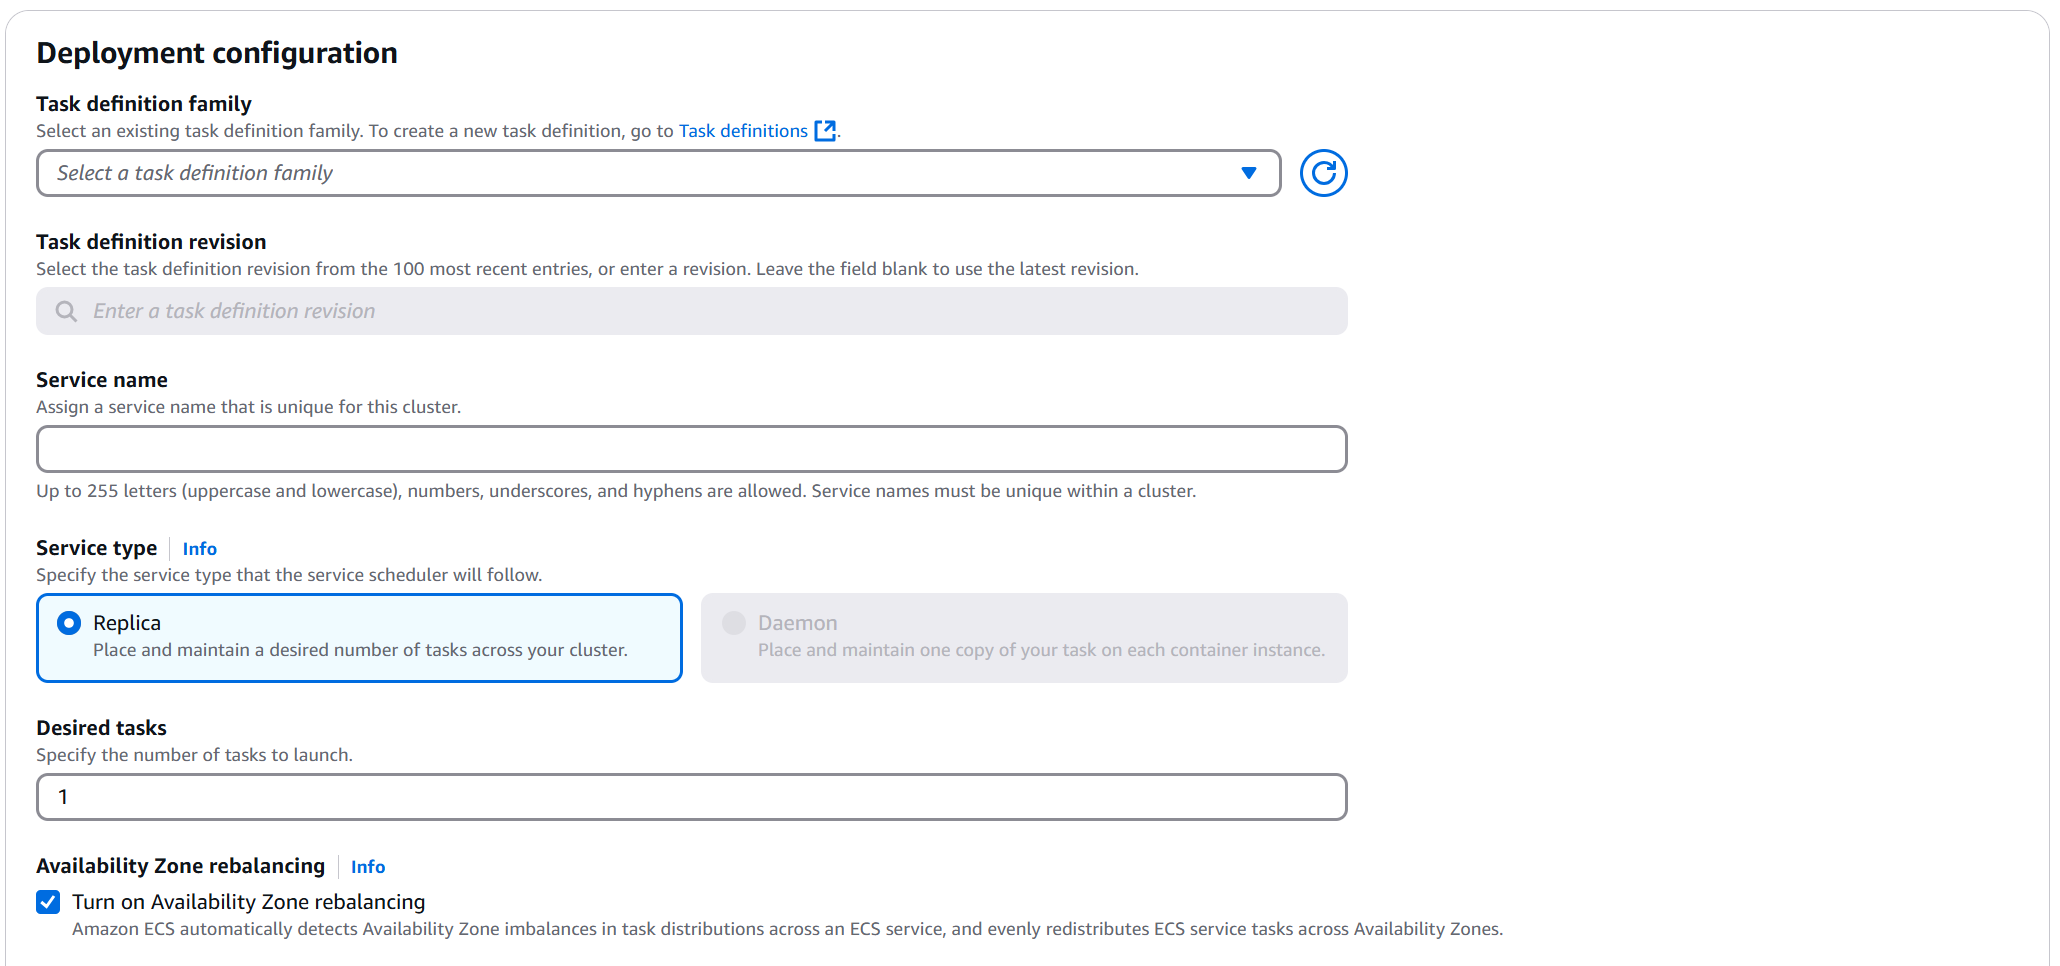
Task: Click the search magnifier in revision field
Action: 66,311
